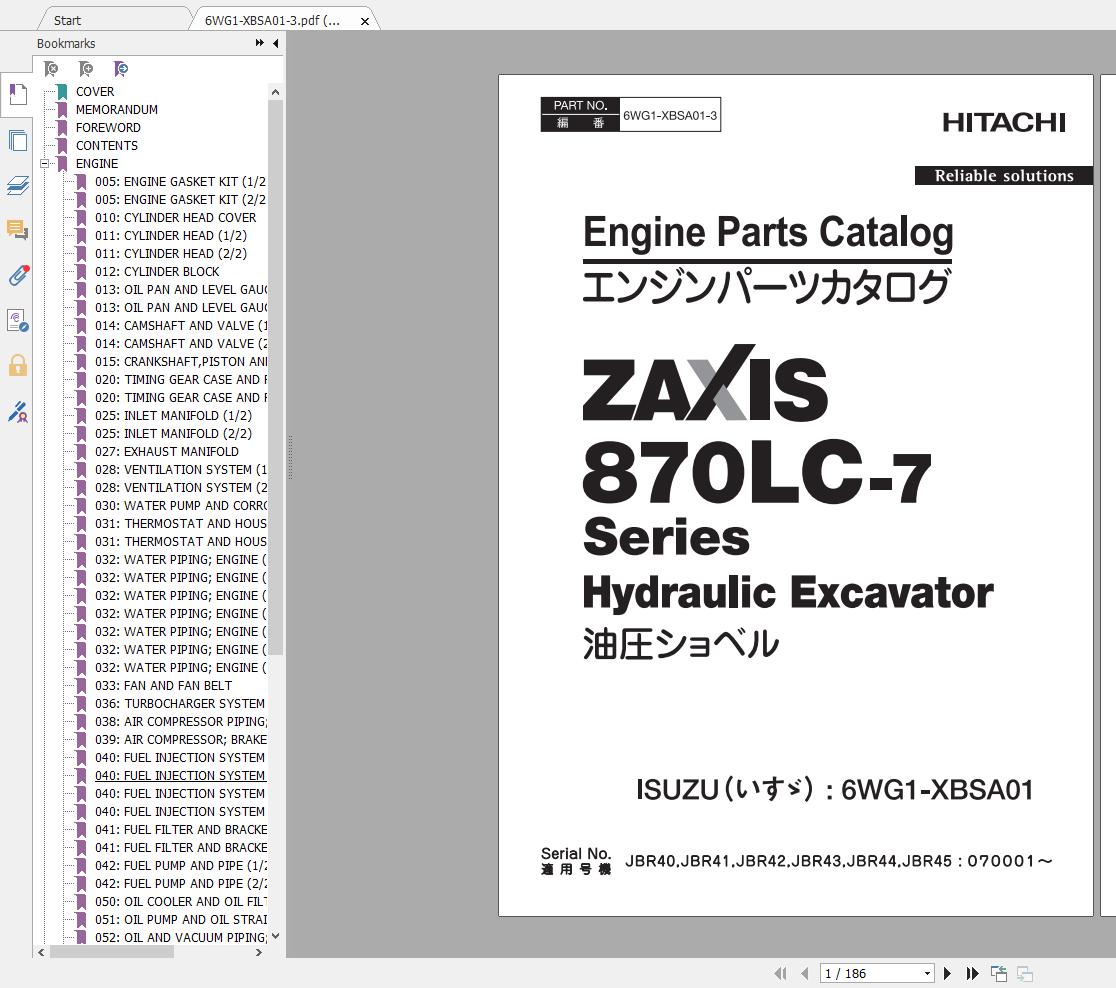Open 033: FAN AND FAN BELT bookmark
The image size is (1116, 988).
tap(163, 685)
